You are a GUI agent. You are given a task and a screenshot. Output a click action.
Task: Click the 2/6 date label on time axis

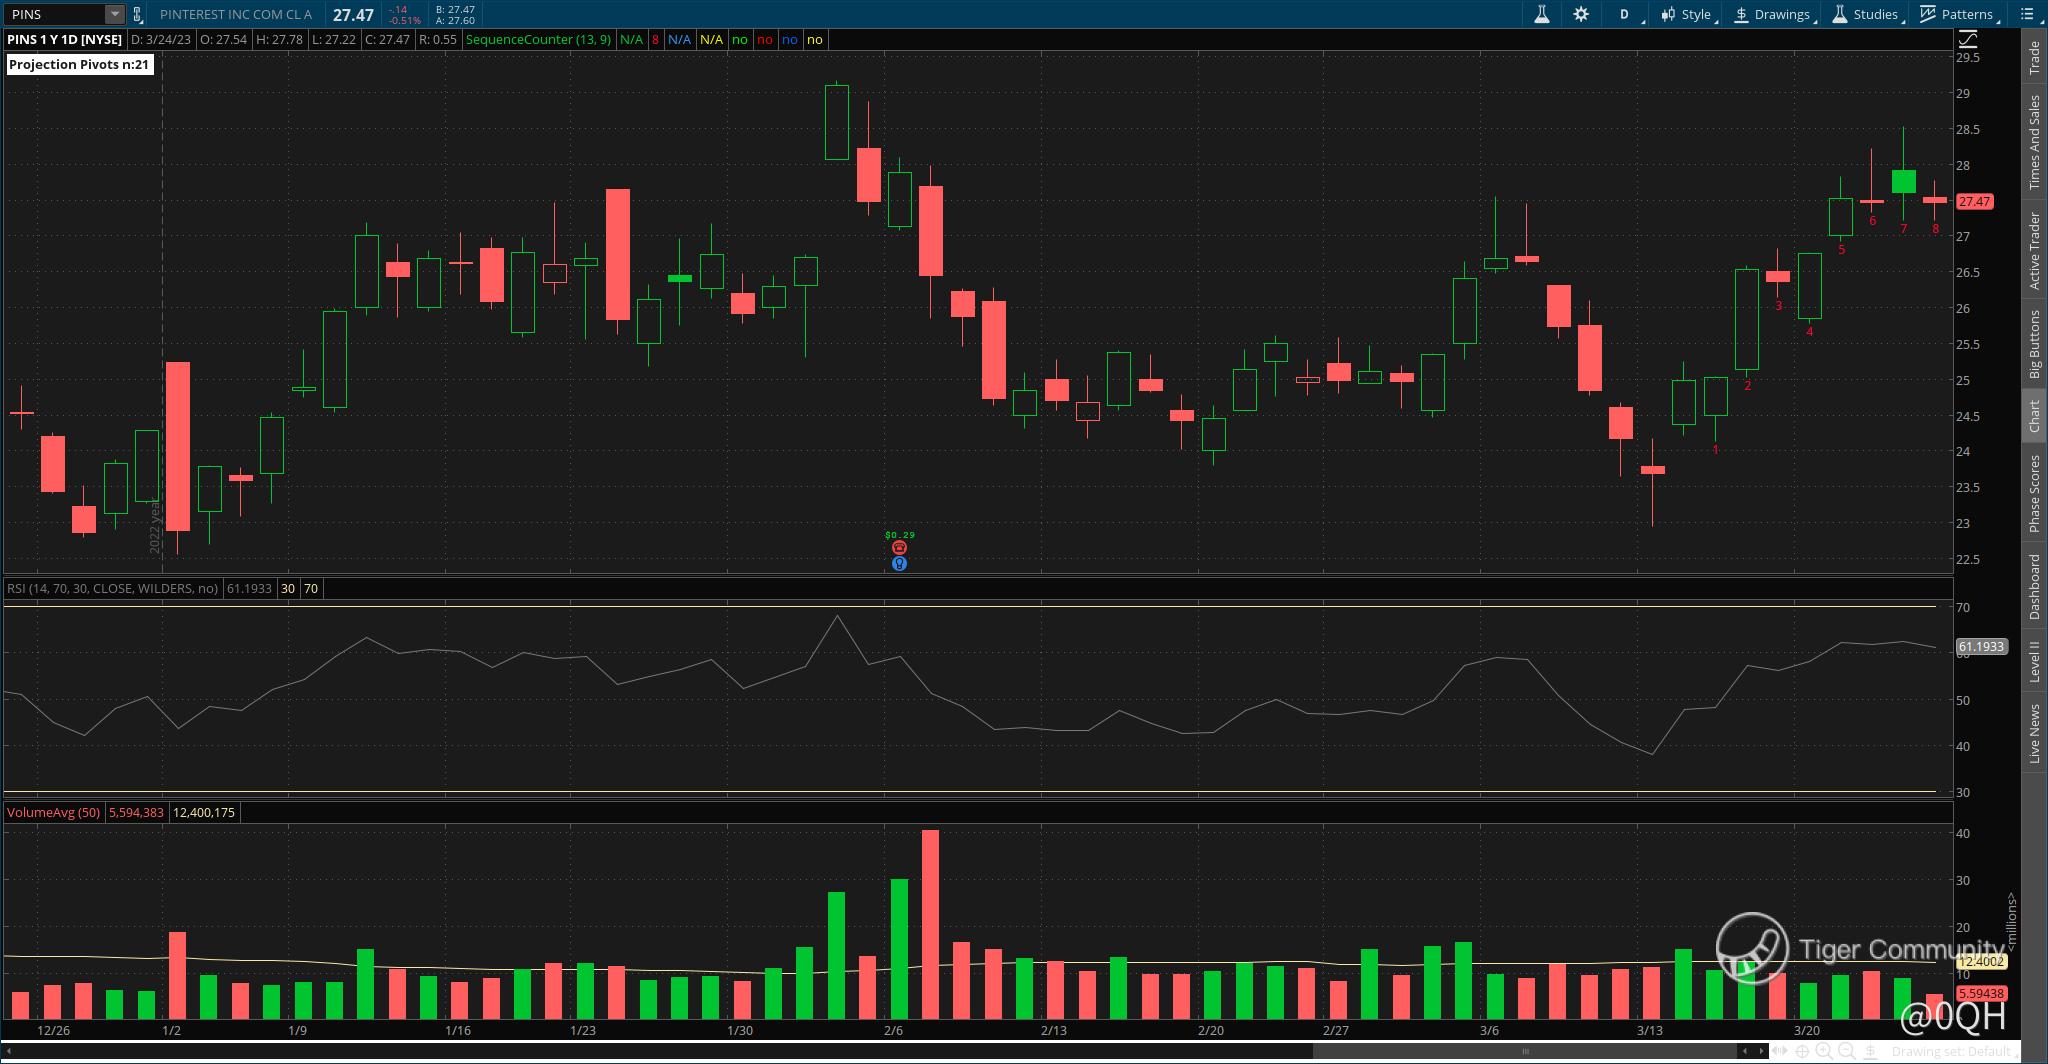pos(893,1030)
